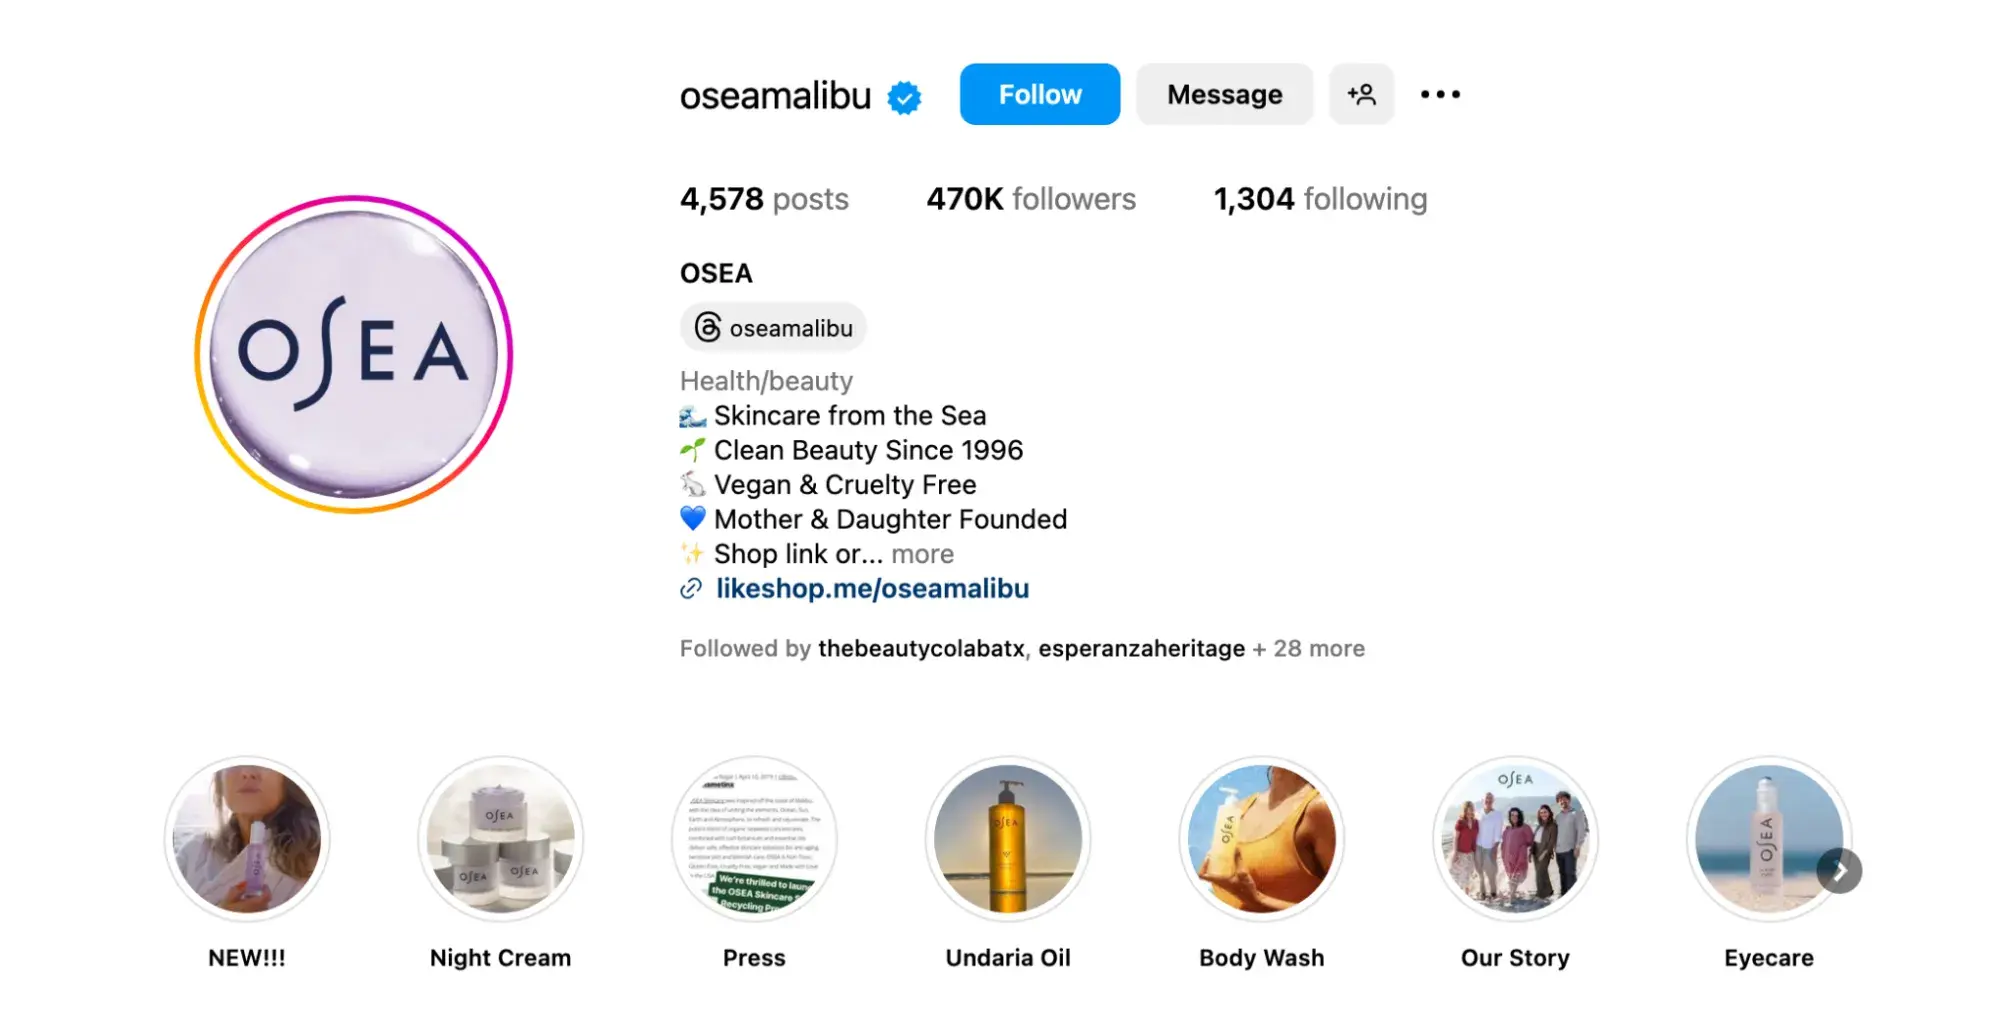Open the likeshop.me/oseamalibu link

tap(872, 589)
